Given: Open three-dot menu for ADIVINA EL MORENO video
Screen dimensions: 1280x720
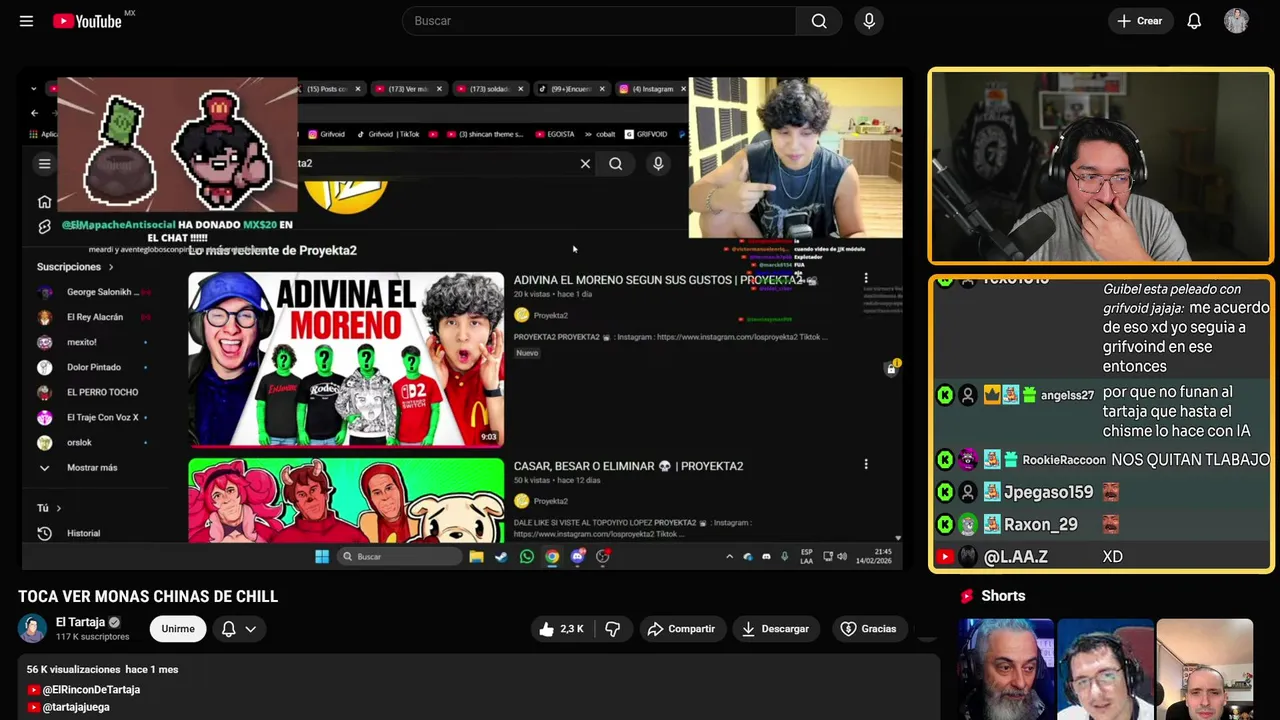Looking at the screenshot, I should pos(866,278).
